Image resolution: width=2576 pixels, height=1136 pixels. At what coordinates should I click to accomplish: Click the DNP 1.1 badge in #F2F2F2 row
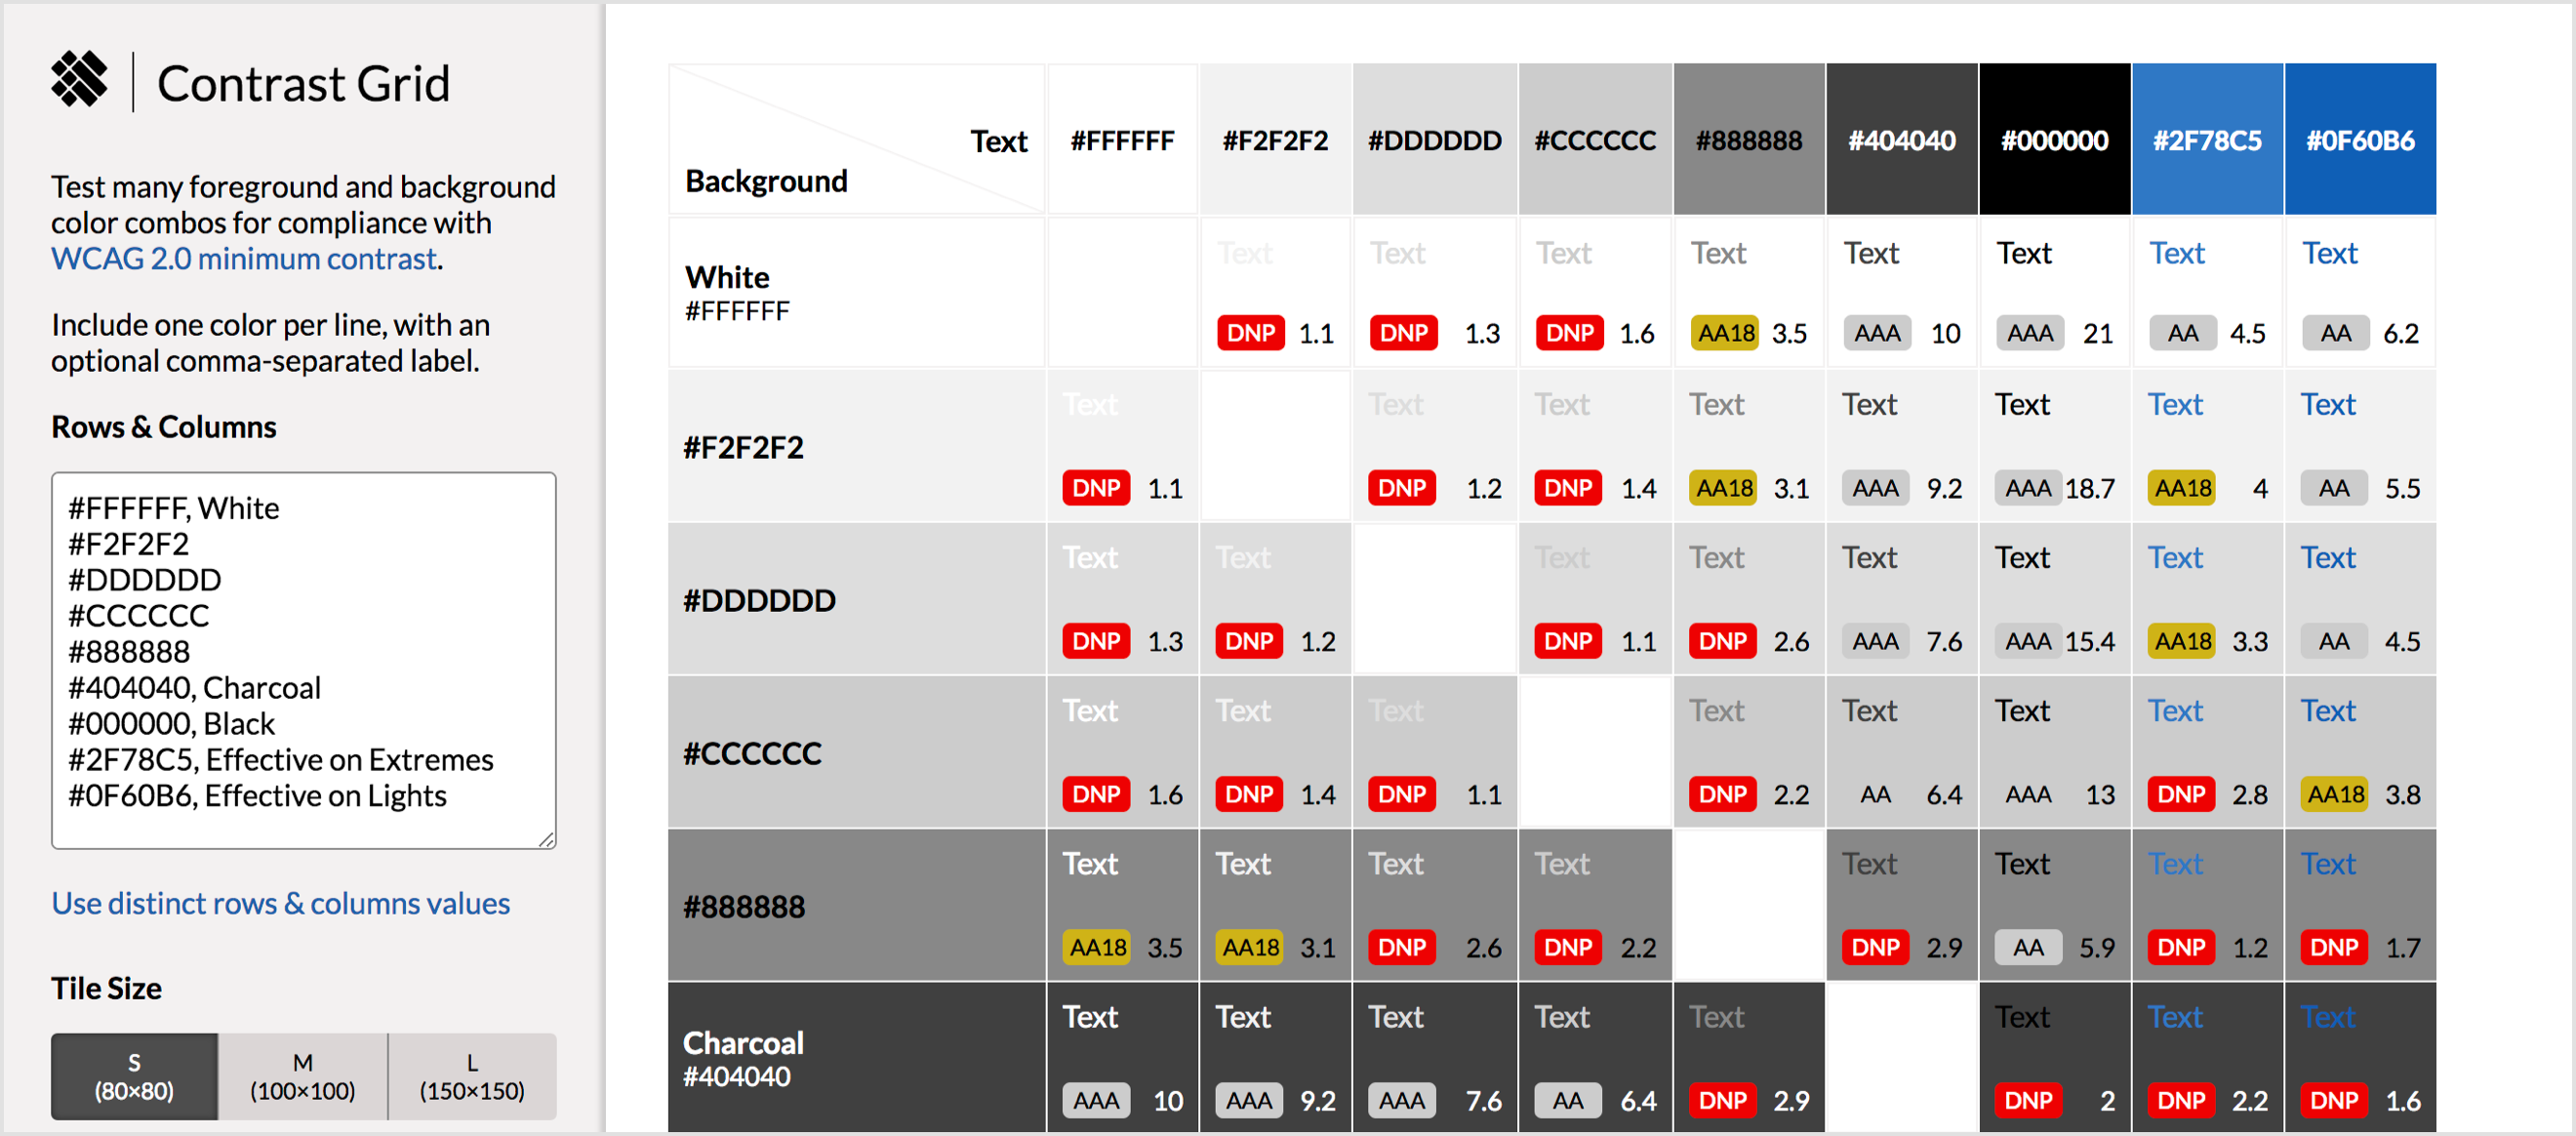(1096, 488)
